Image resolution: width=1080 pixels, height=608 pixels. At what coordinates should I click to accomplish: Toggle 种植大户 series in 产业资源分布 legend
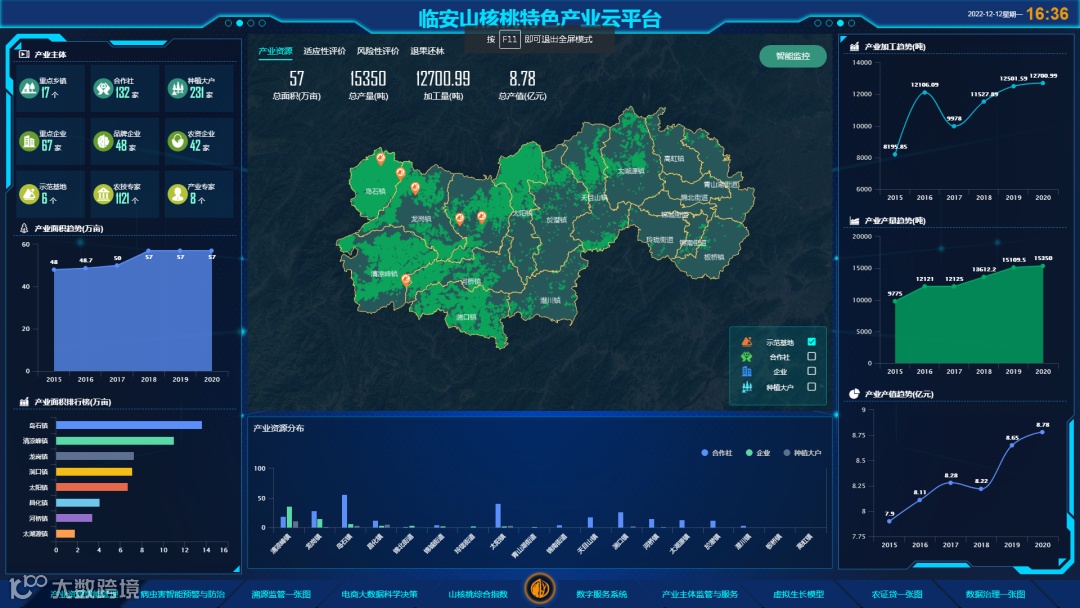[802, 452]
